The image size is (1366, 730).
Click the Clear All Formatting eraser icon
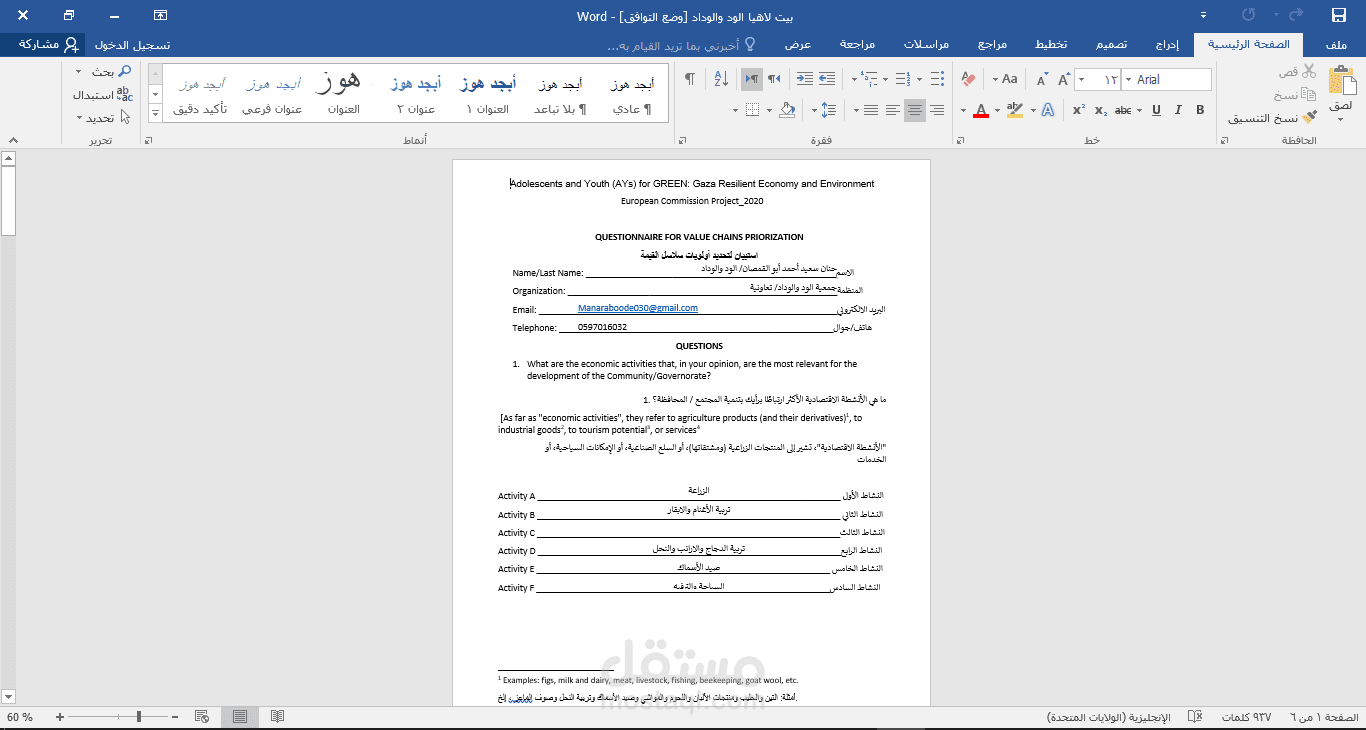pos(969,79)
